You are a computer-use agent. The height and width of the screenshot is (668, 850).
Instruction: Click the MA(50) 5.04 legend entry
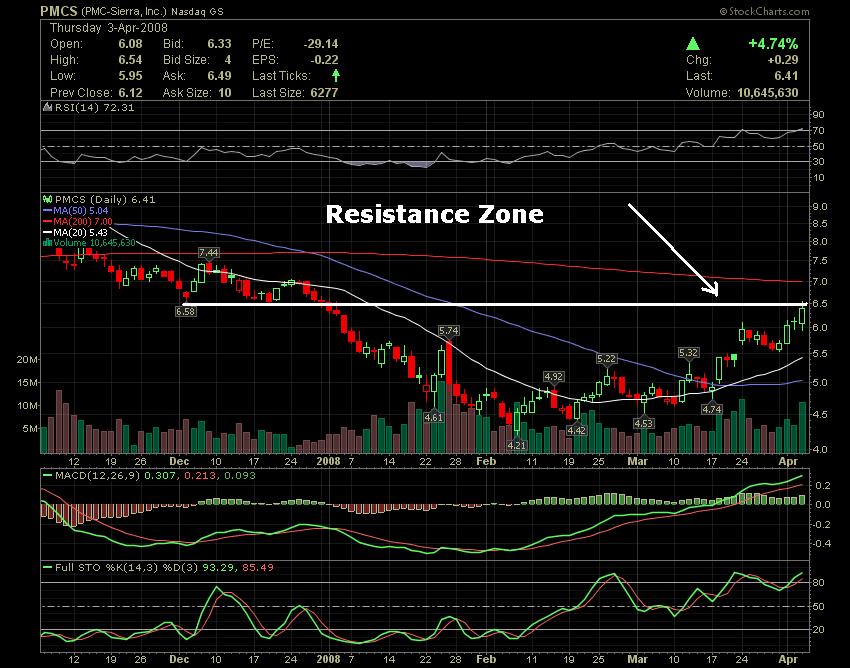80,210
